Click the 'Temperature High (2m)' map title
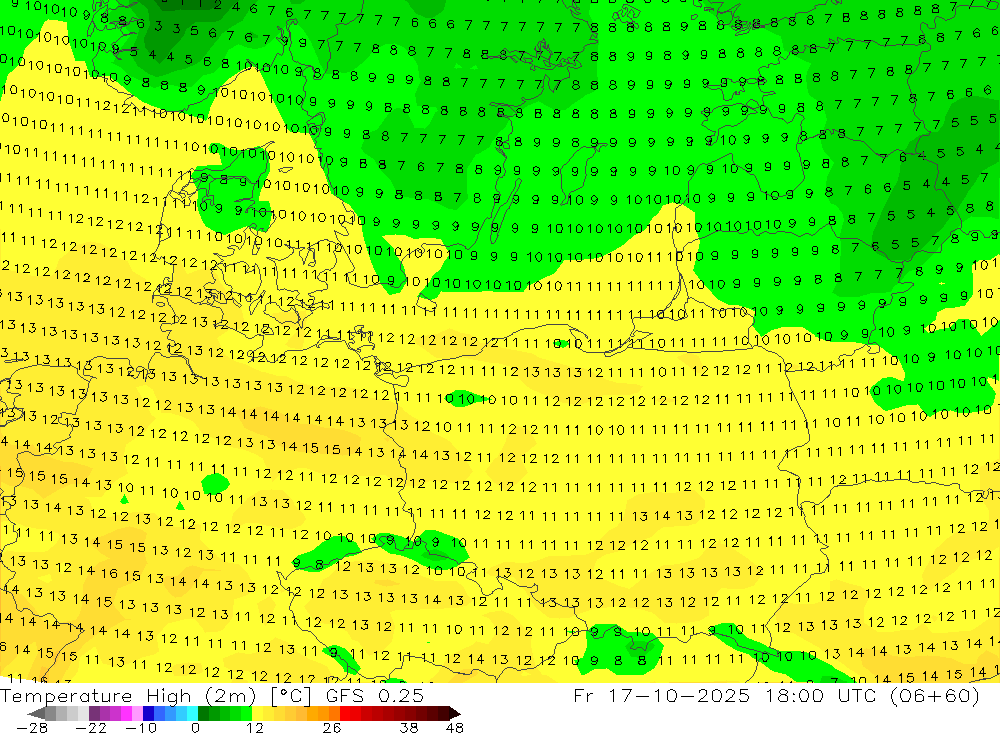 point(128,696)
